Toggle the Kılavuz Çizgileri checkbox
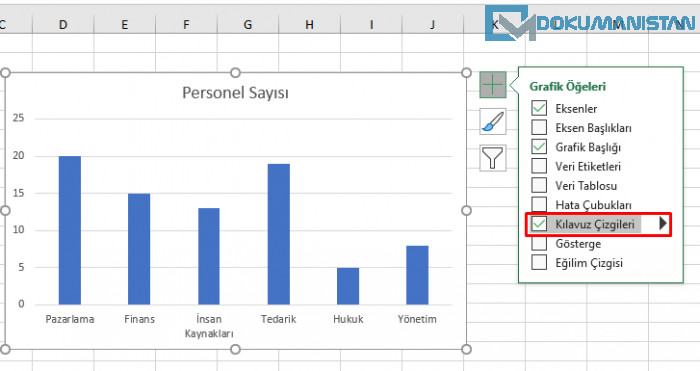 [x=539, y=224]
